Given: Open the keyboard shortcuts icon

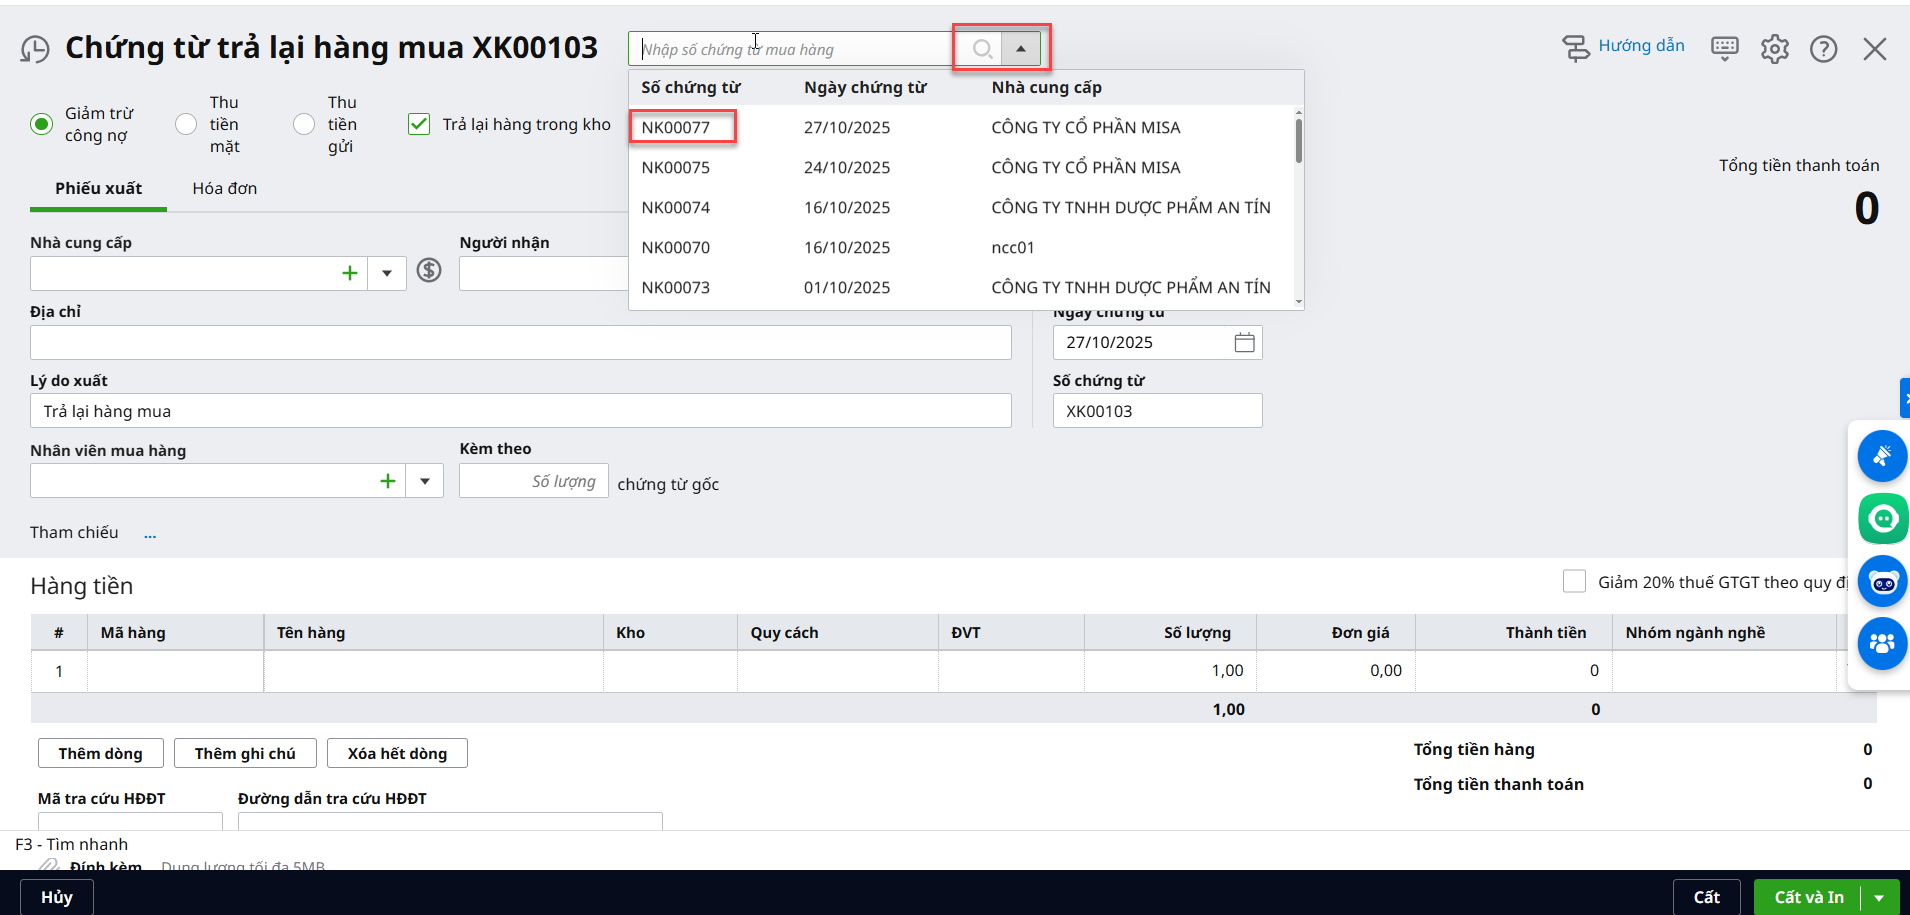Looking at the screenshot, I should (x=1724, y=48).
